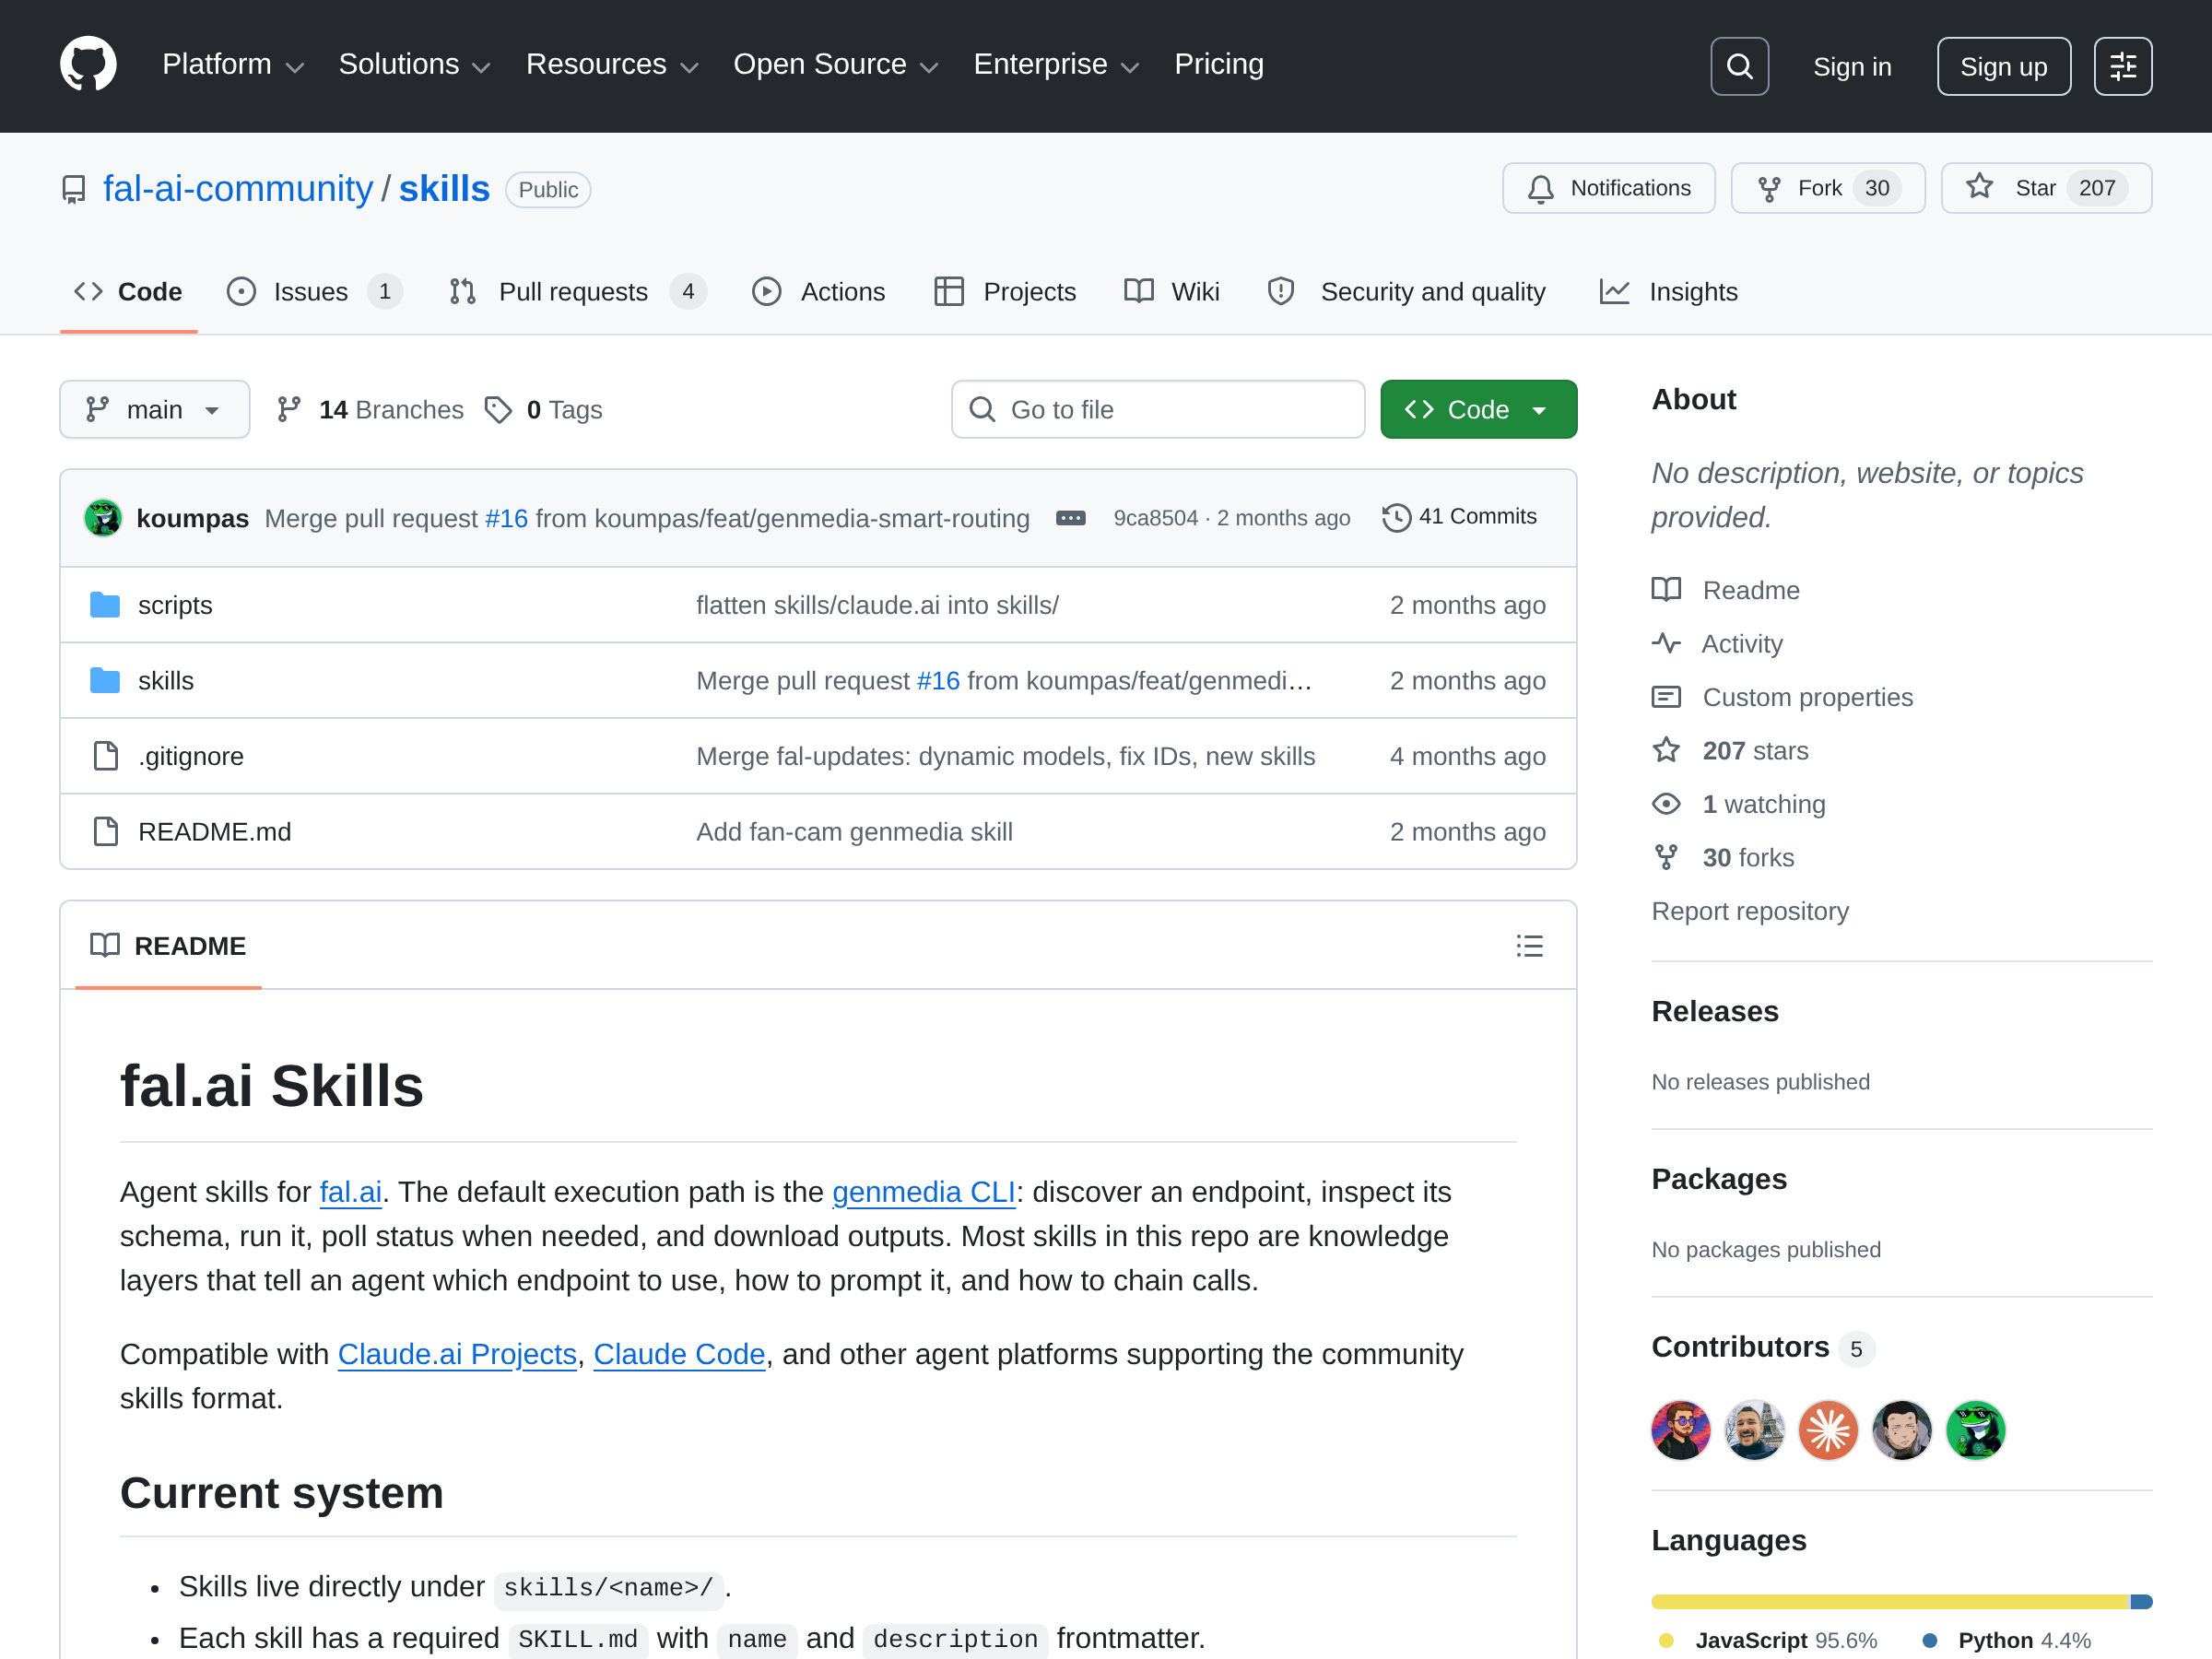Open koumpas avatar next to latest commit

[x=103, y=518]
